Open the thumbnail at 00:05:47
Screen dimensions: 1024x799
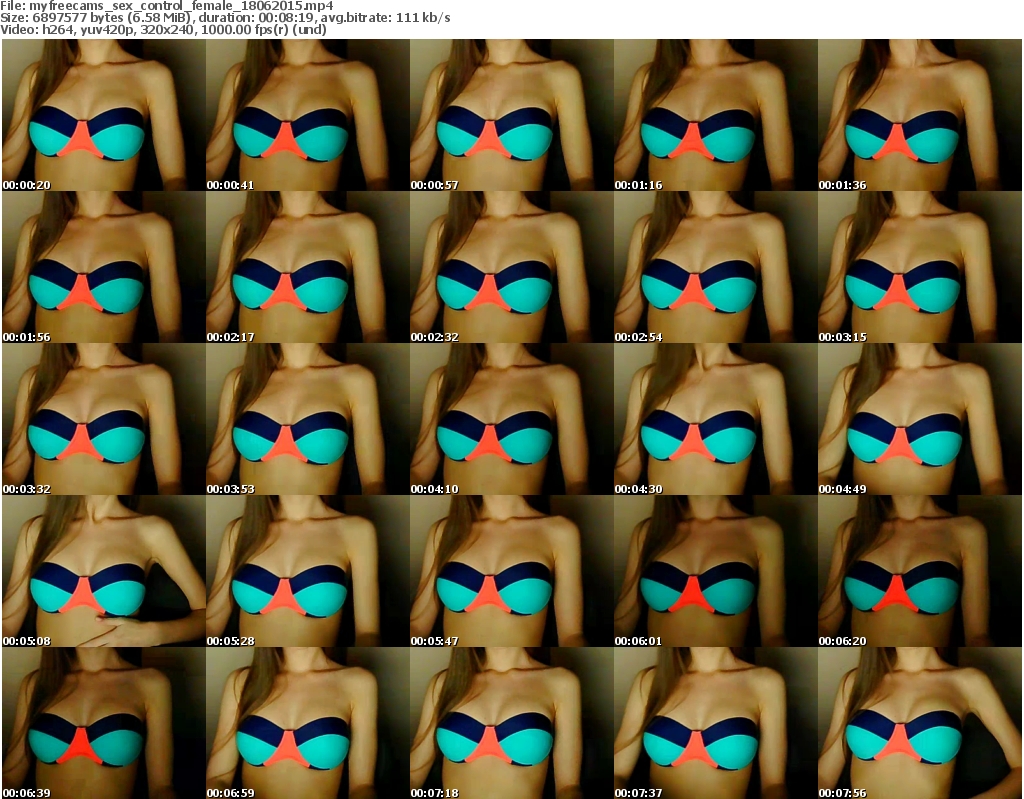(x=511, y=571)
